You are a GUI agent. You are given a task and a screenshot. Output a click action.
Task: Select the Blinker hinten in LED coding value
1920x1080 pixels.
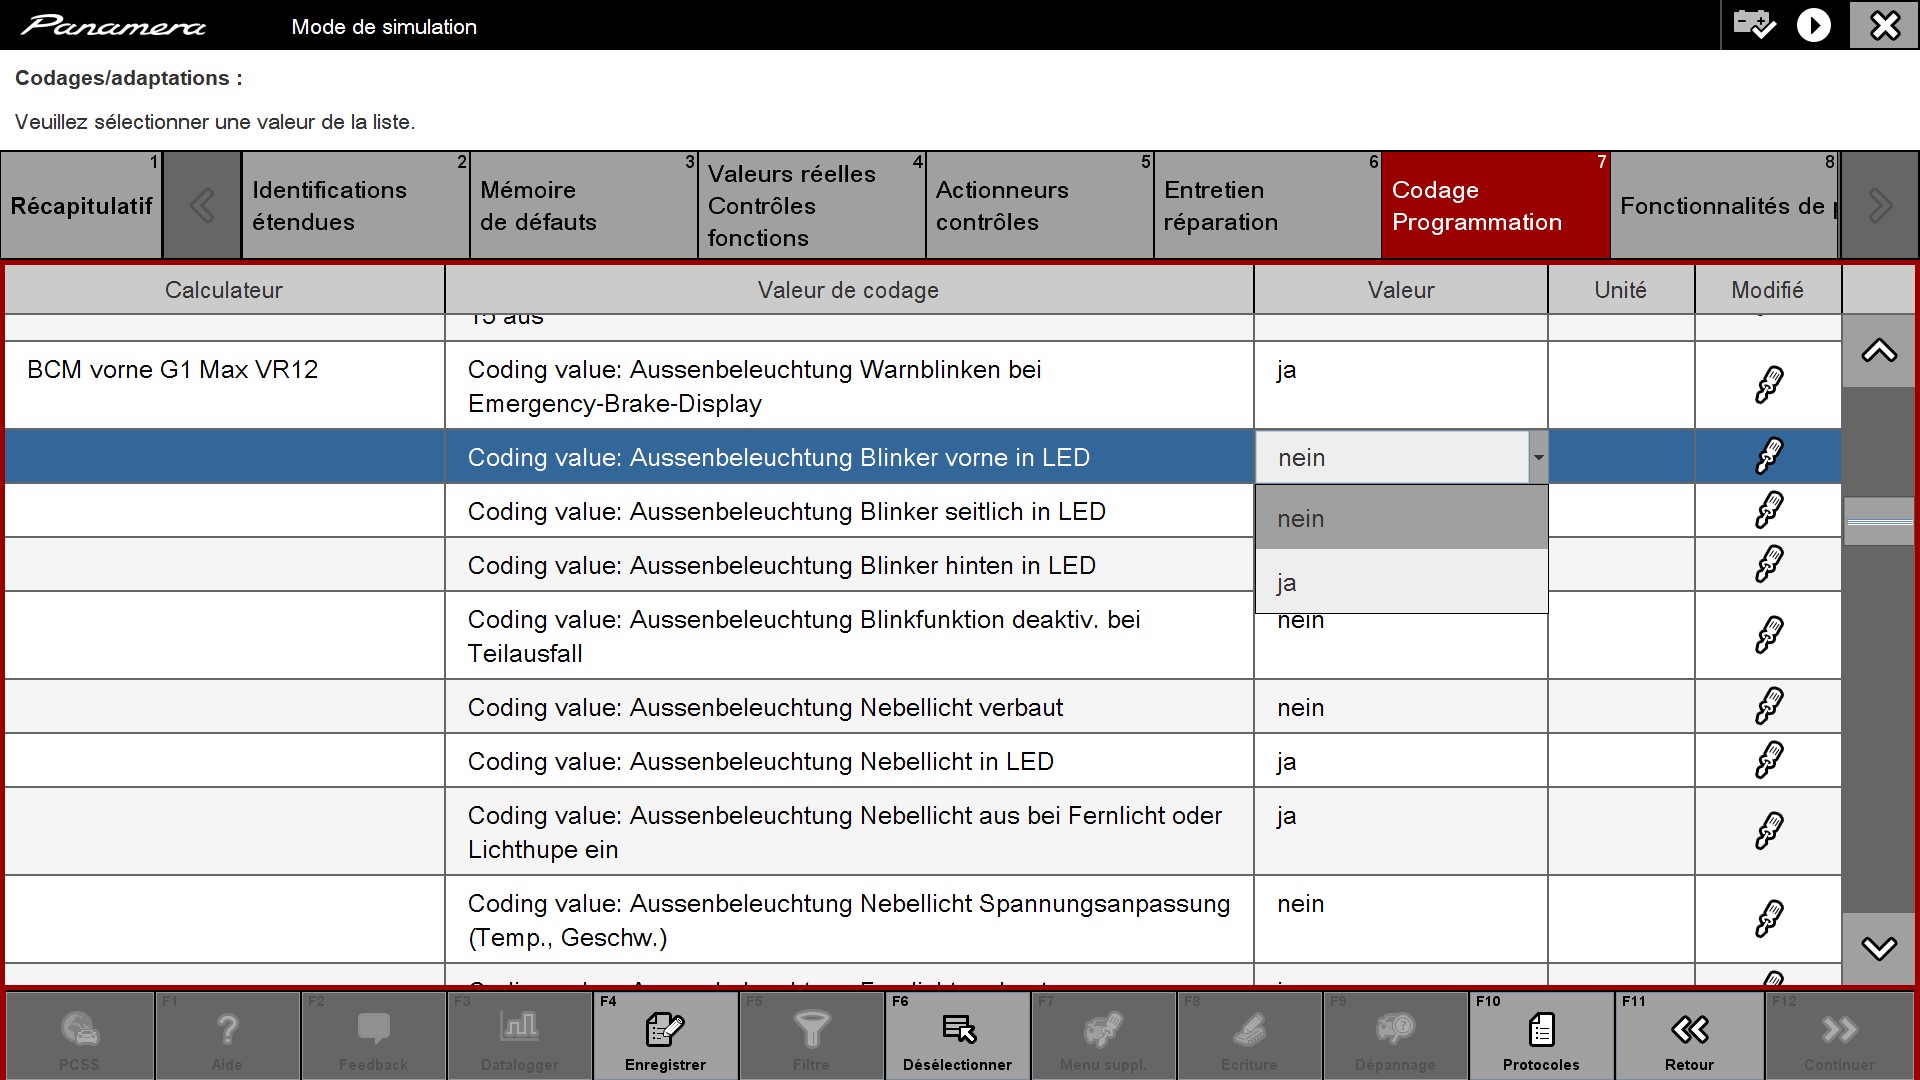point(848,565)
